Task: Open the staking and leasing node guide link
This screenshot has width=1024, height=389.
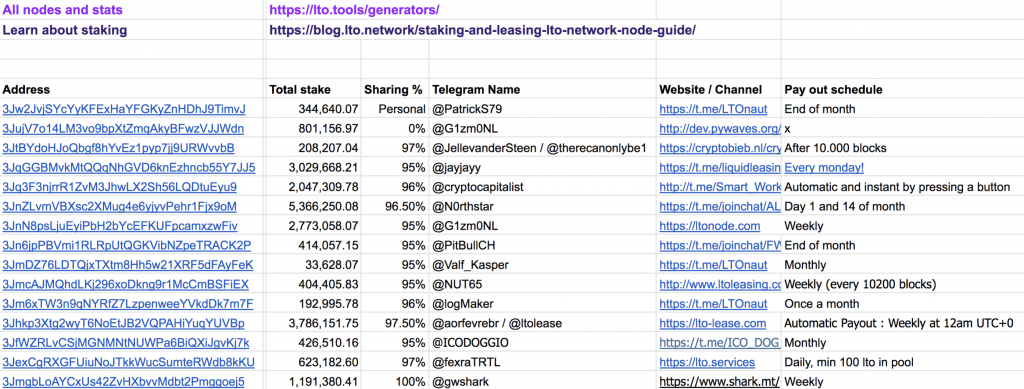Action: click(483, 30)
